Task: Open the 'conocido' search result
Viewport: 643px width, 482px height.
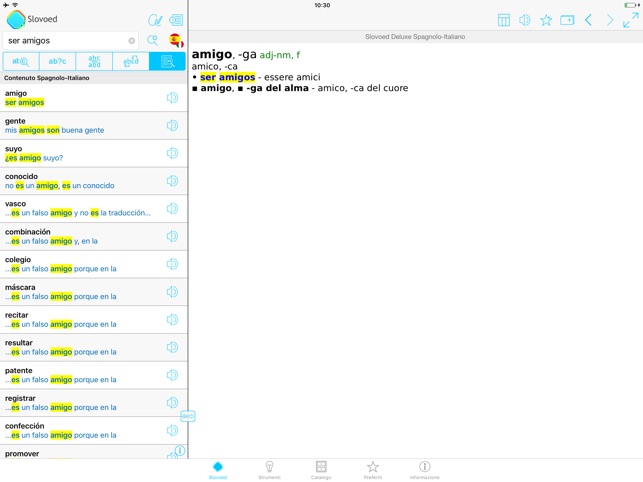Action: (80, 181)
